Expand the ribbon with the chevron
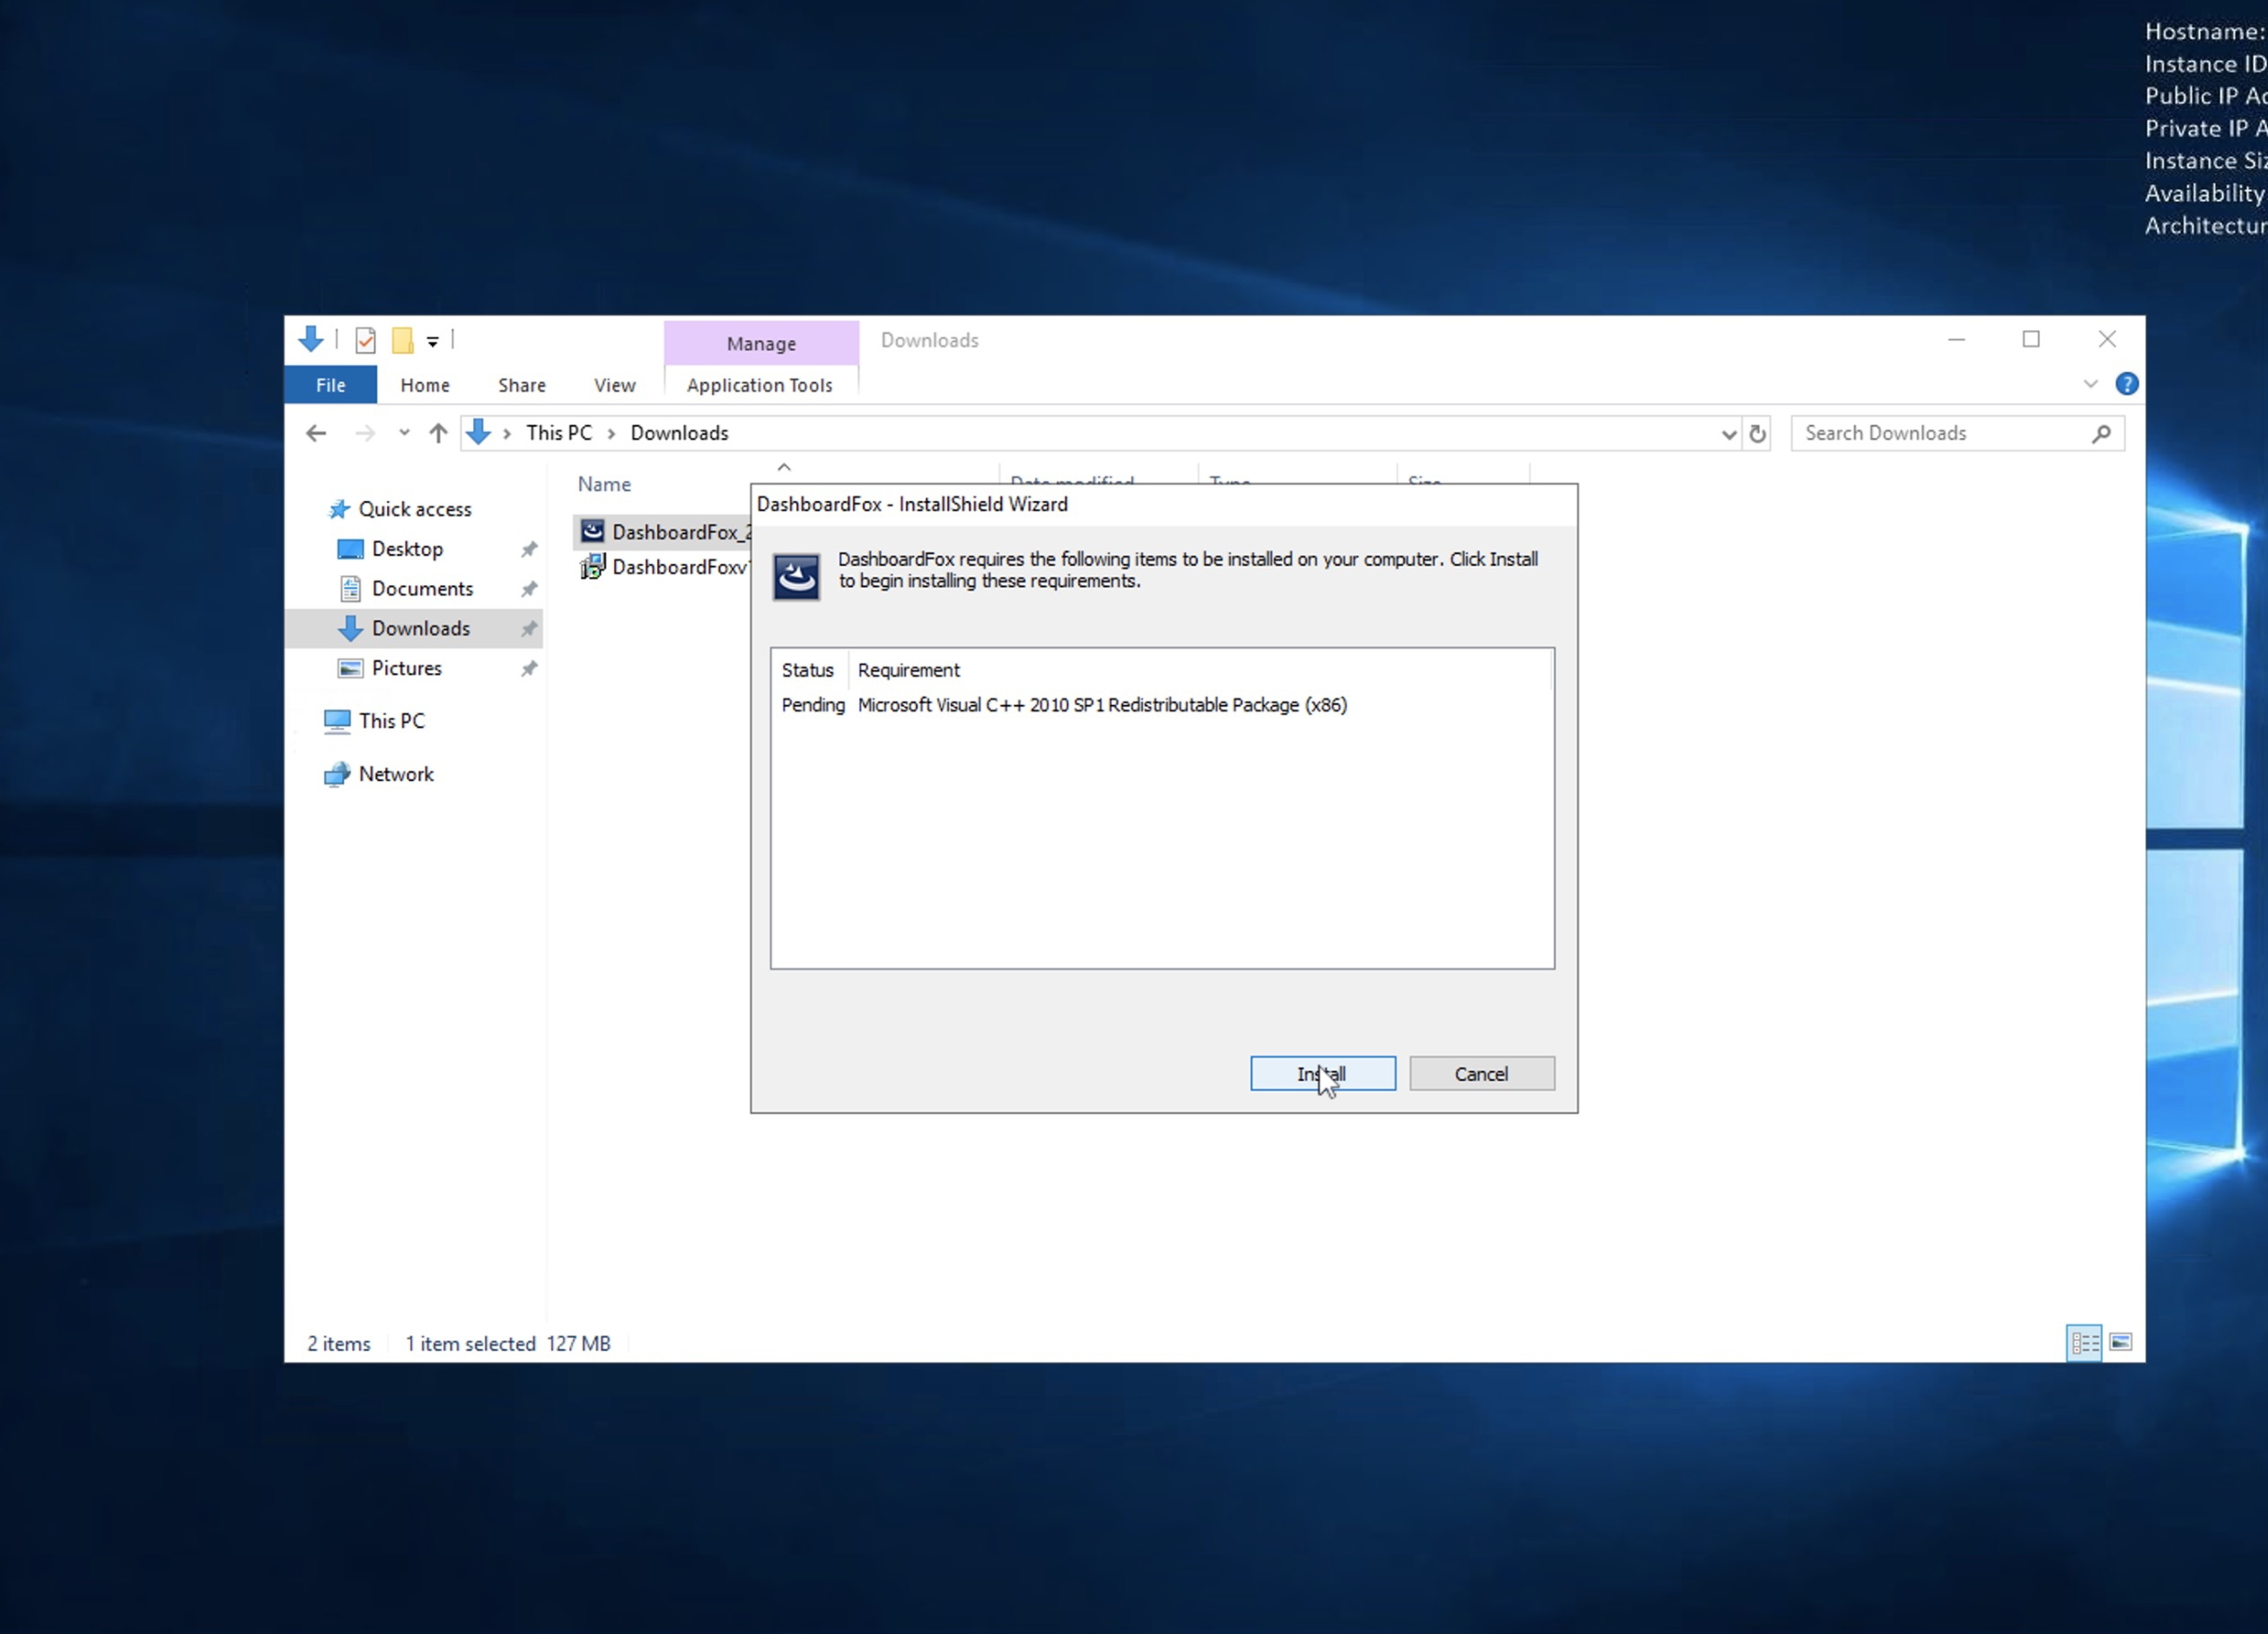This screenshot has height=1634, width=2268. coord(2090,384)
